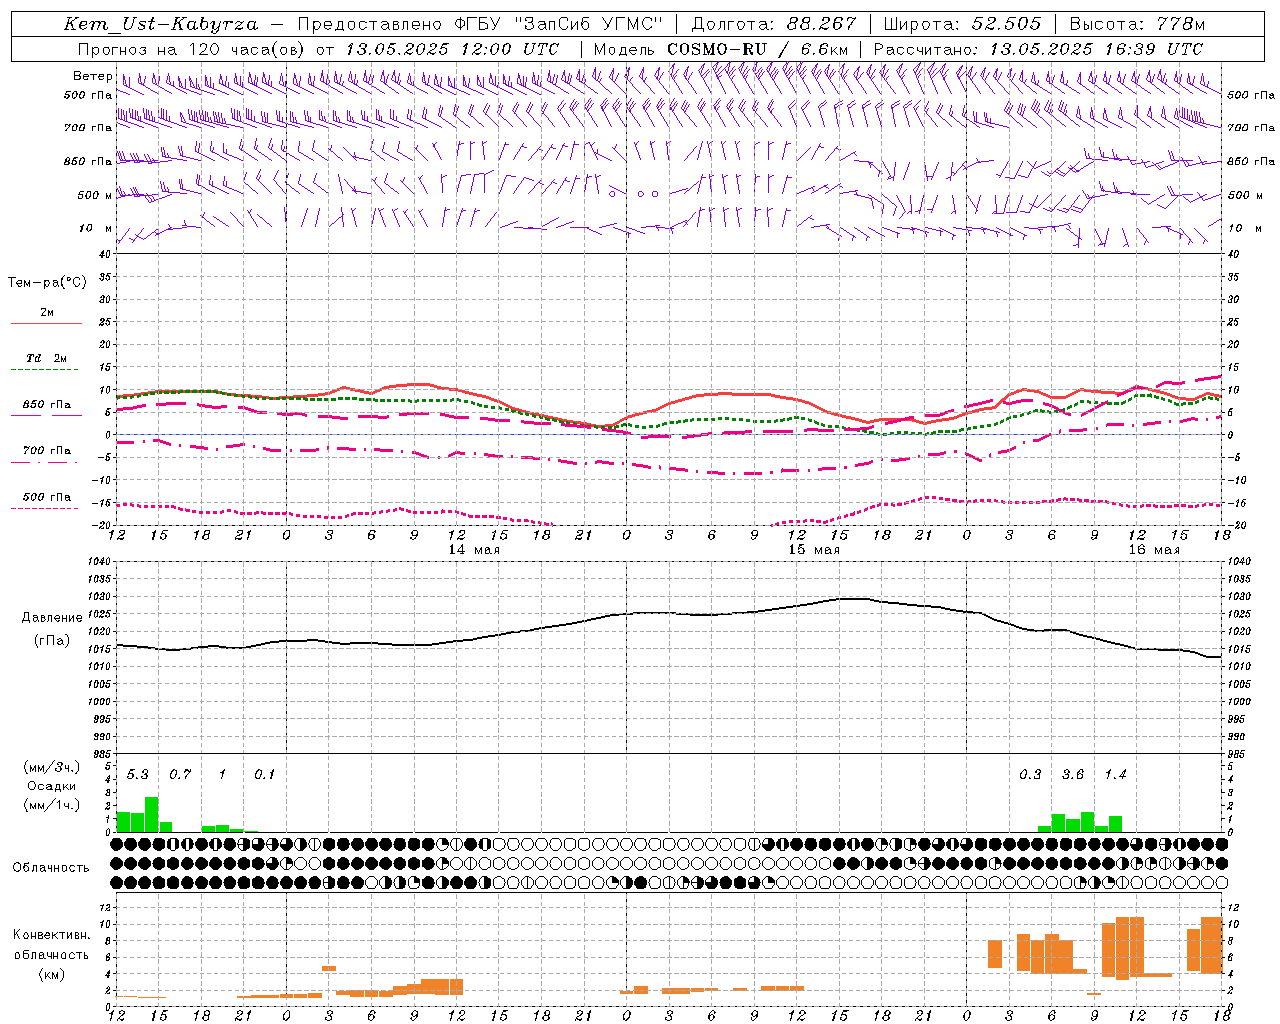Click the station name Kem_Ust-Kabyrza

161,24
